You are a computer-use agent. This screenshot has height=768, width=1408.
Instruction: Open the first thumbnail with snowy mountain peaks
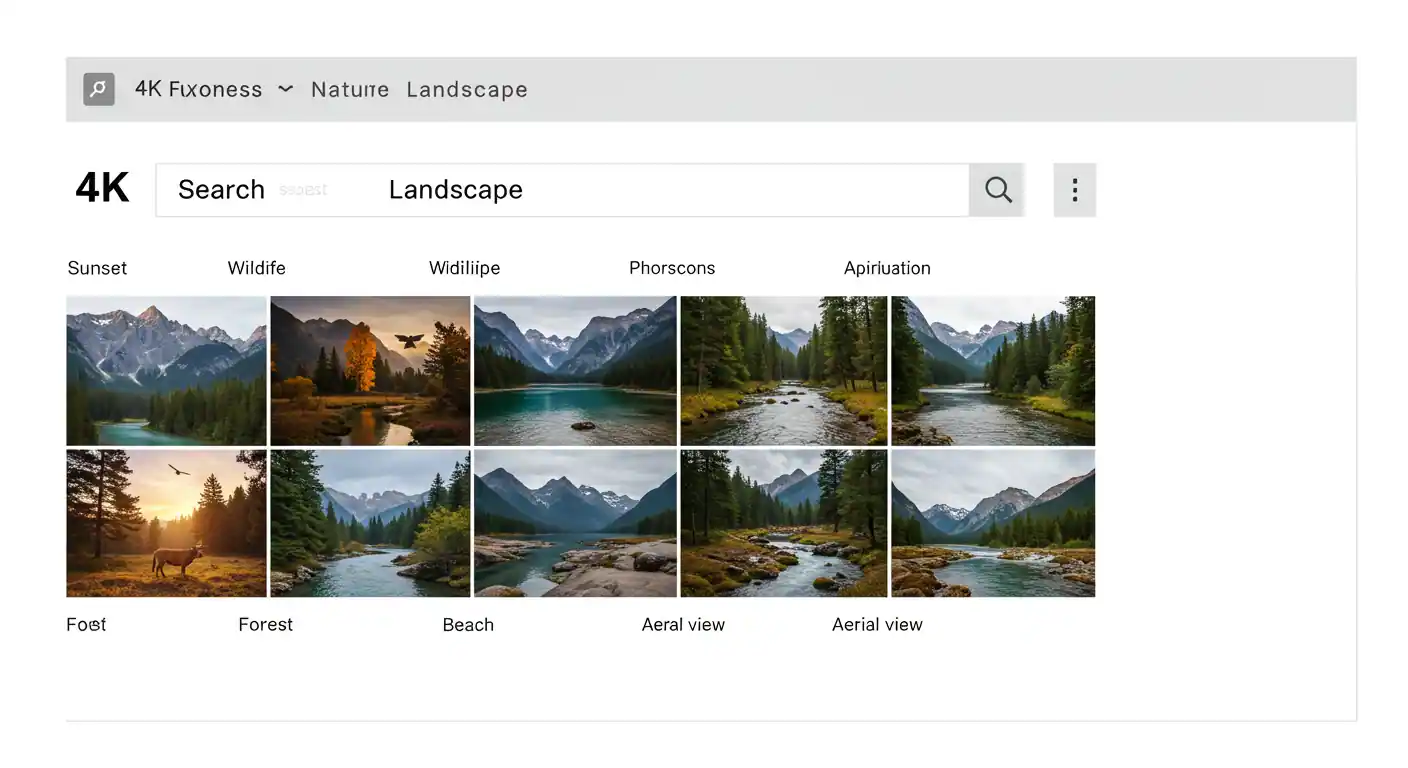click(x=166, y=370)
